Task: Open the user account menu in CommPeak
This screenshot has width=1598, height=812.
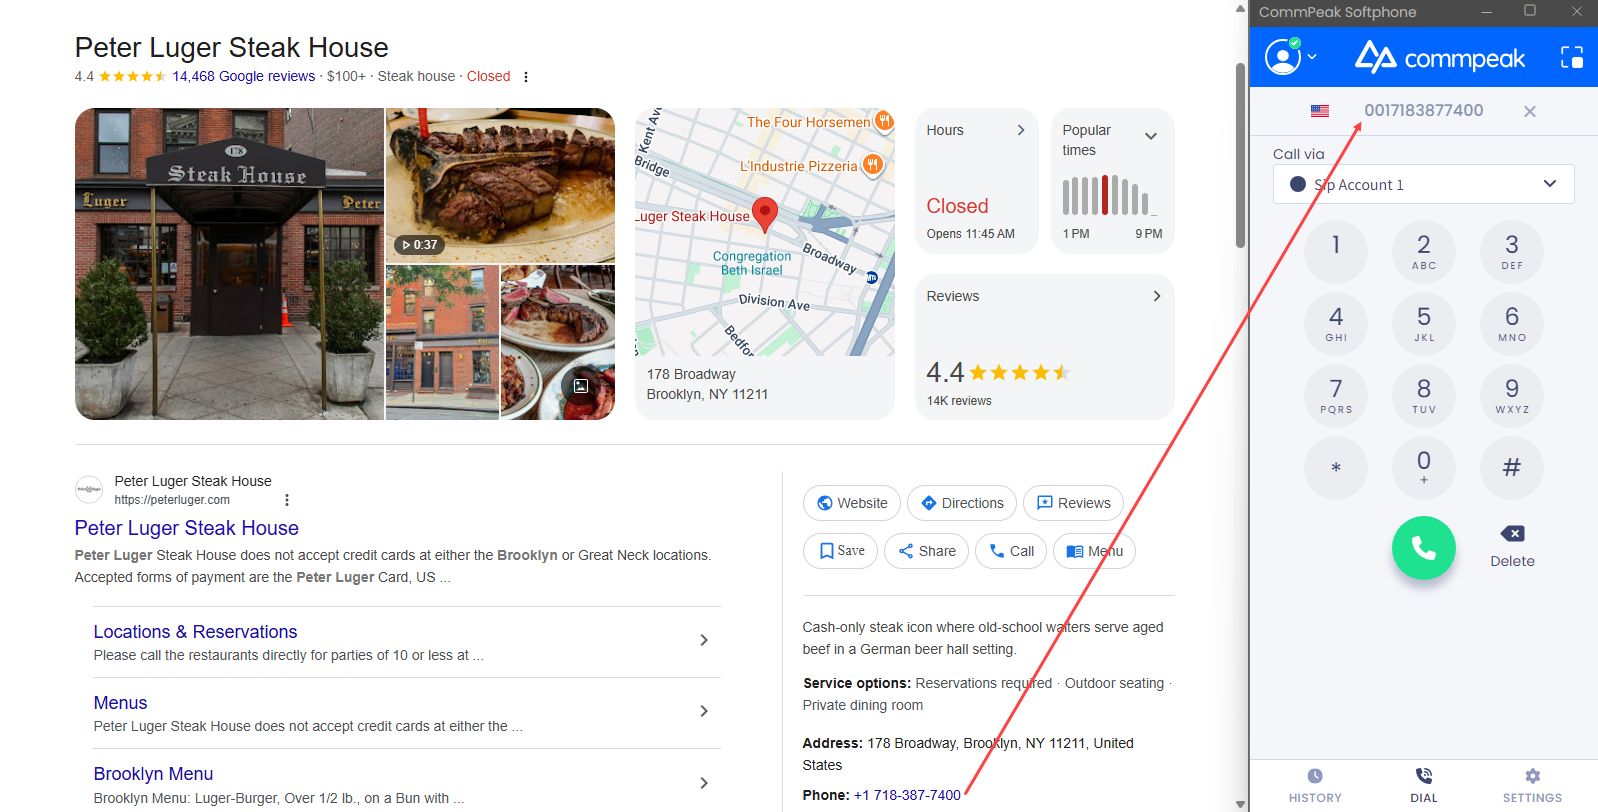Action: [x=1291, y=57]
